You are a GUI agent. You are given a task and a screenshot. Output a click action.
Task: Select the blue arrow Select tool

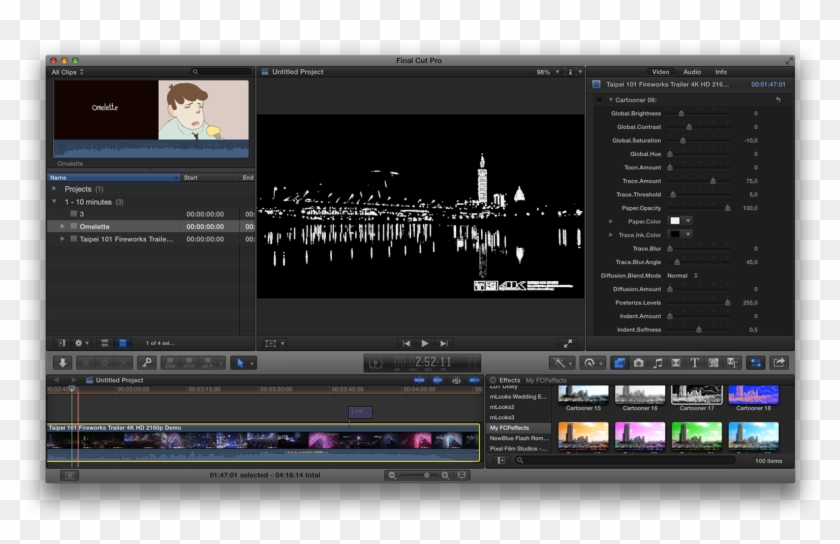point(241,363)
